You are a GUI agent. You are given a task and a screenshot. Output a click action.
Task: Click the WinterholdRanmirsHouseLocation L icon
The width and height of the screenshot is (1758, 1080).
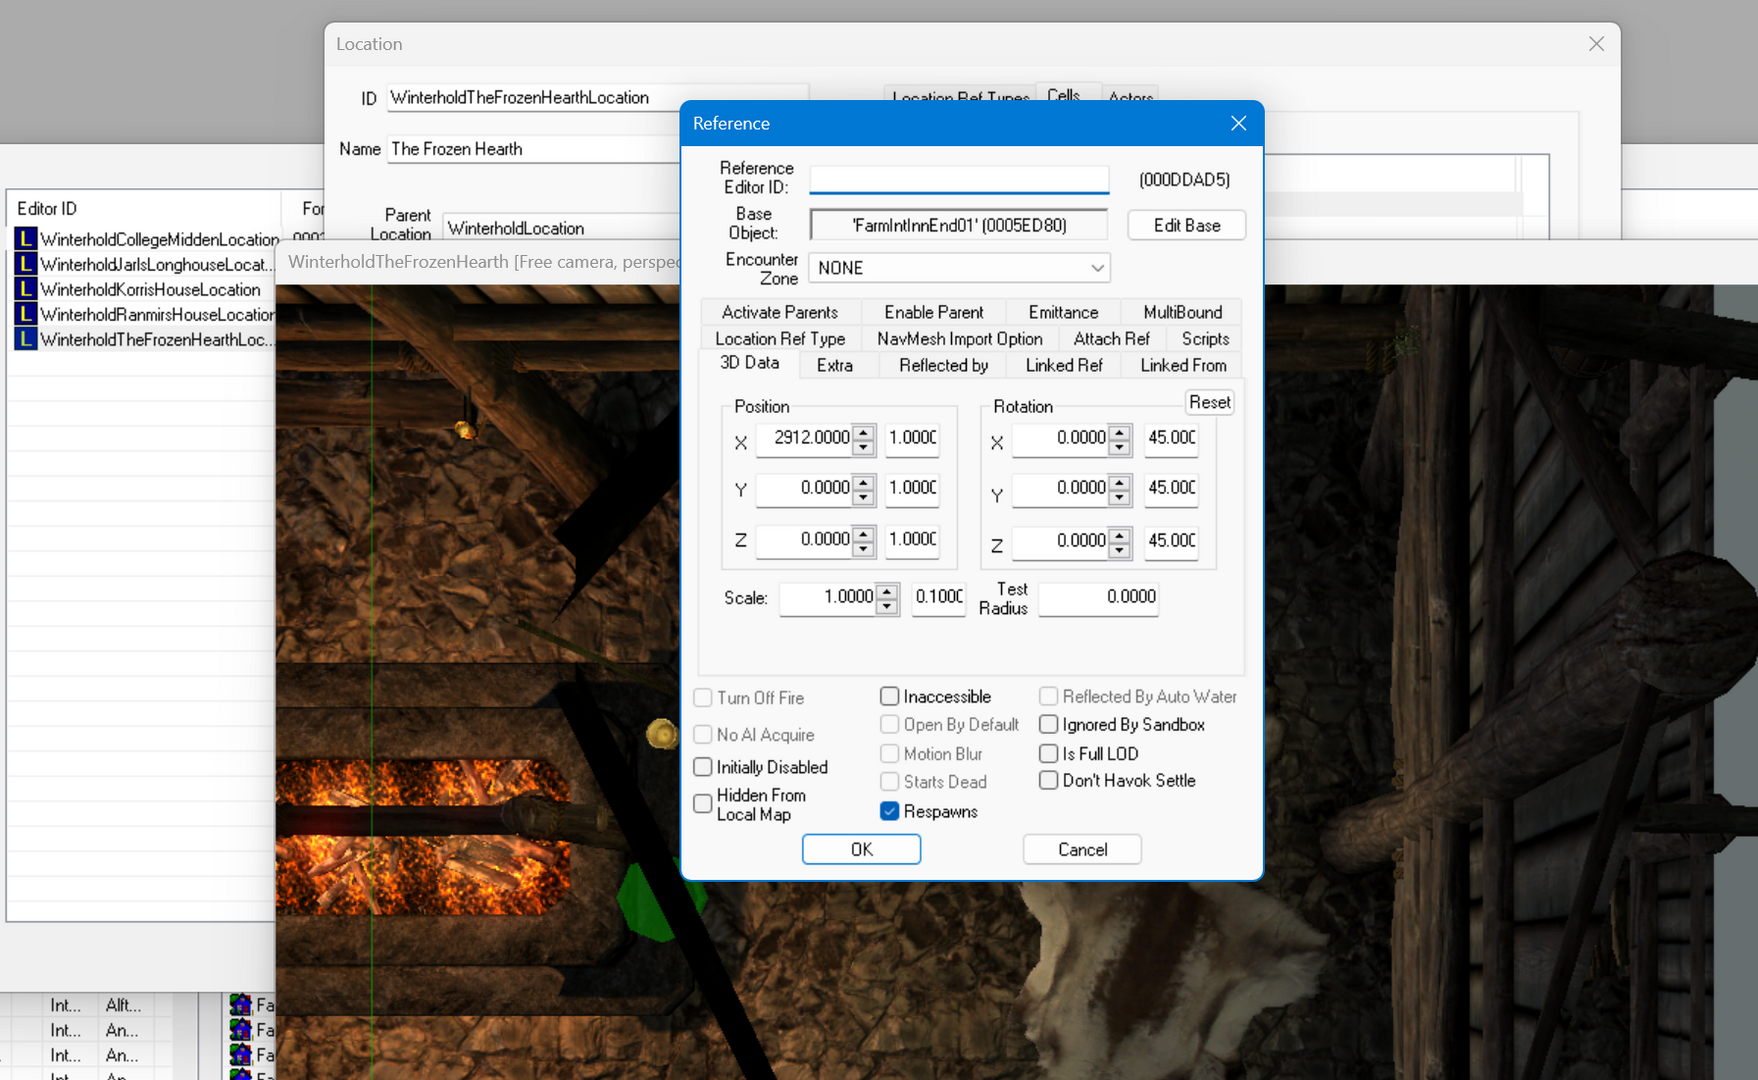point(26,314)
